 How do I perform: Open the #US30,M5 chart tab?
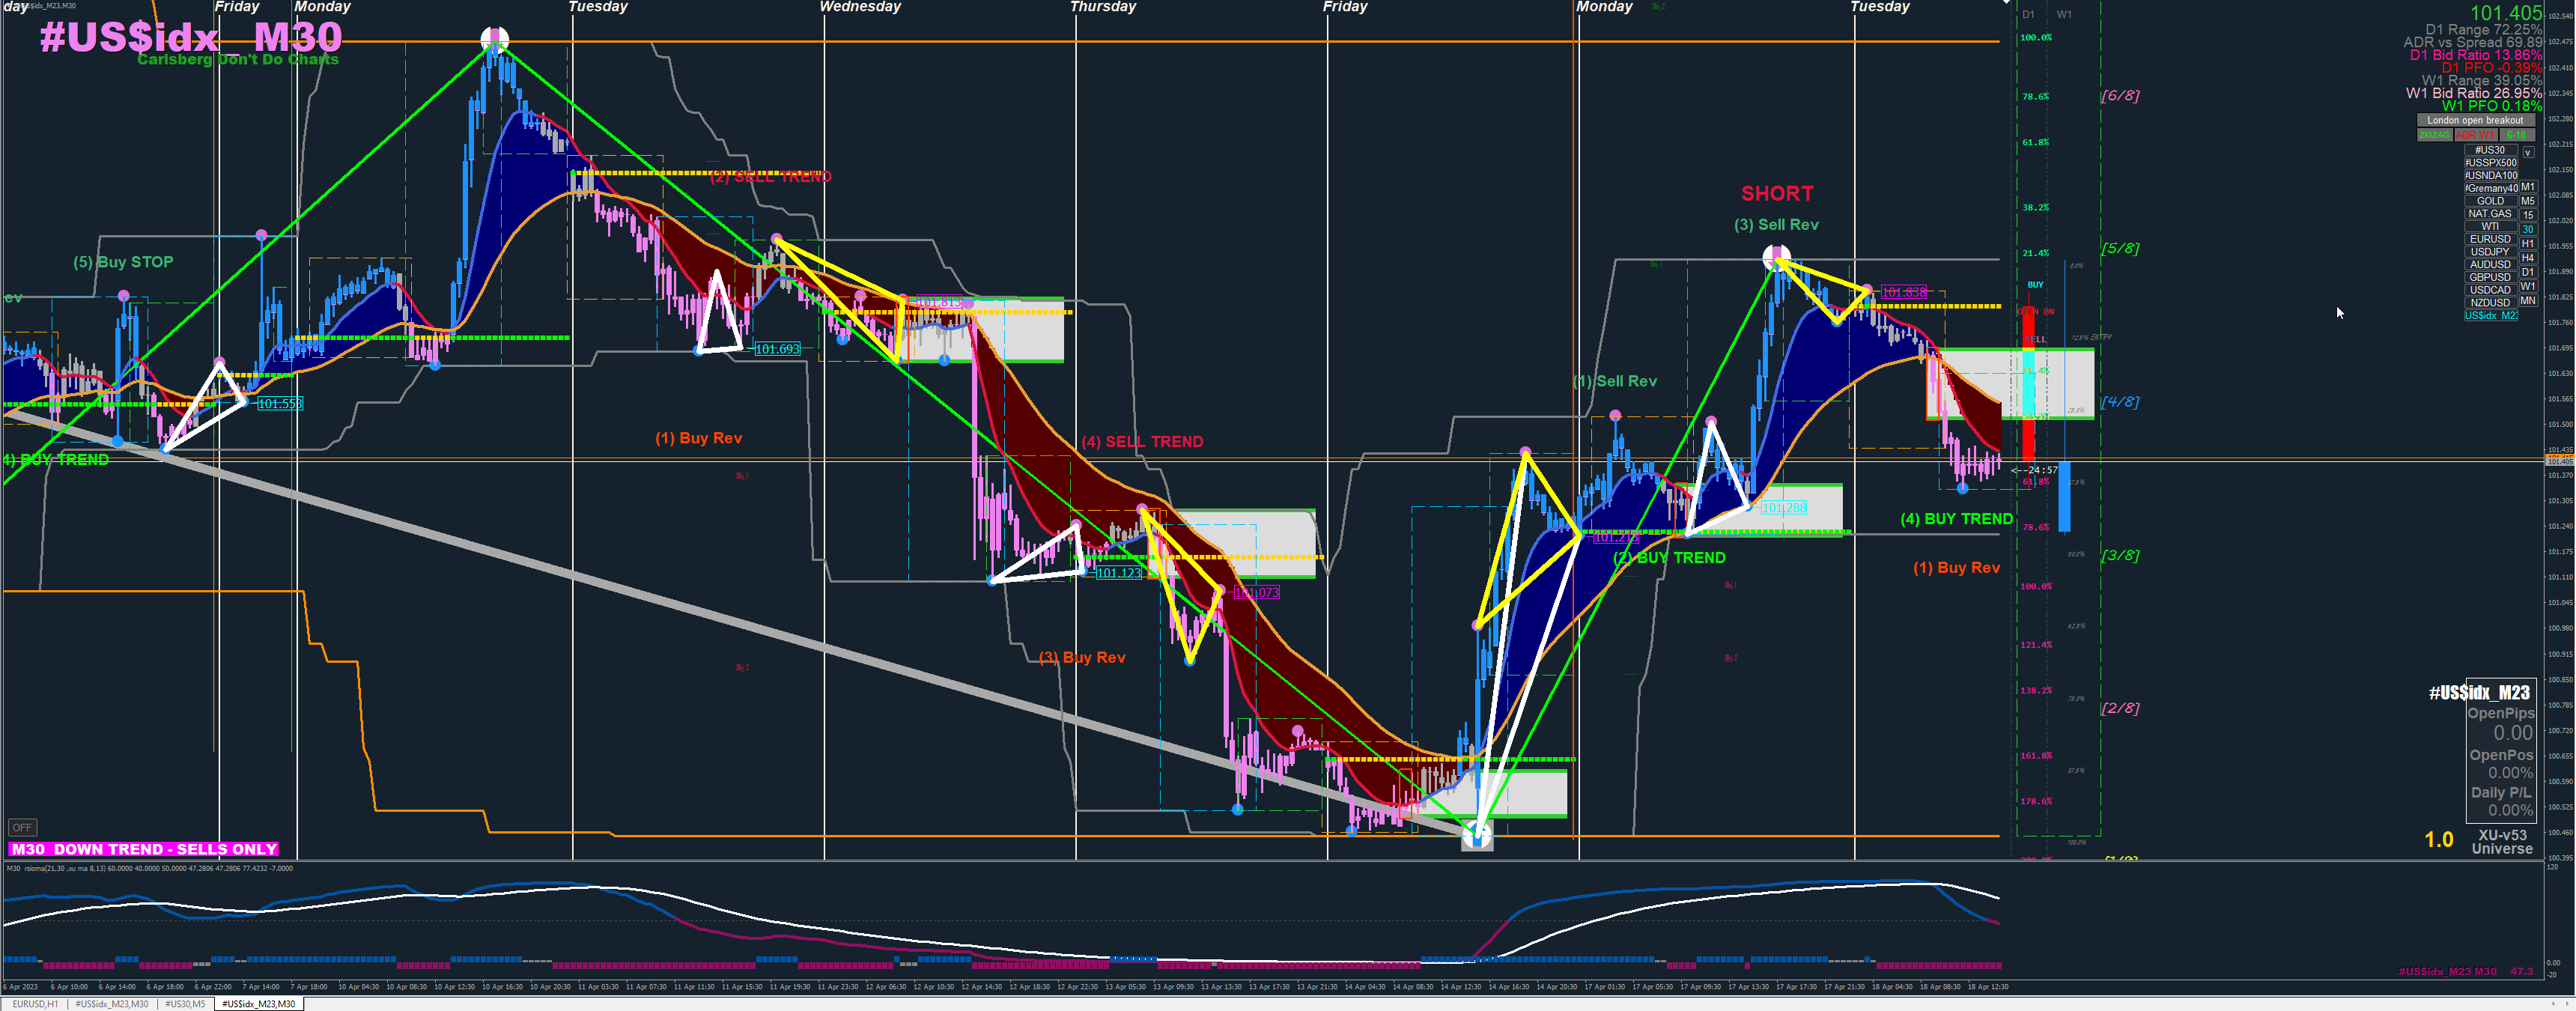(x=185, y=1004)
